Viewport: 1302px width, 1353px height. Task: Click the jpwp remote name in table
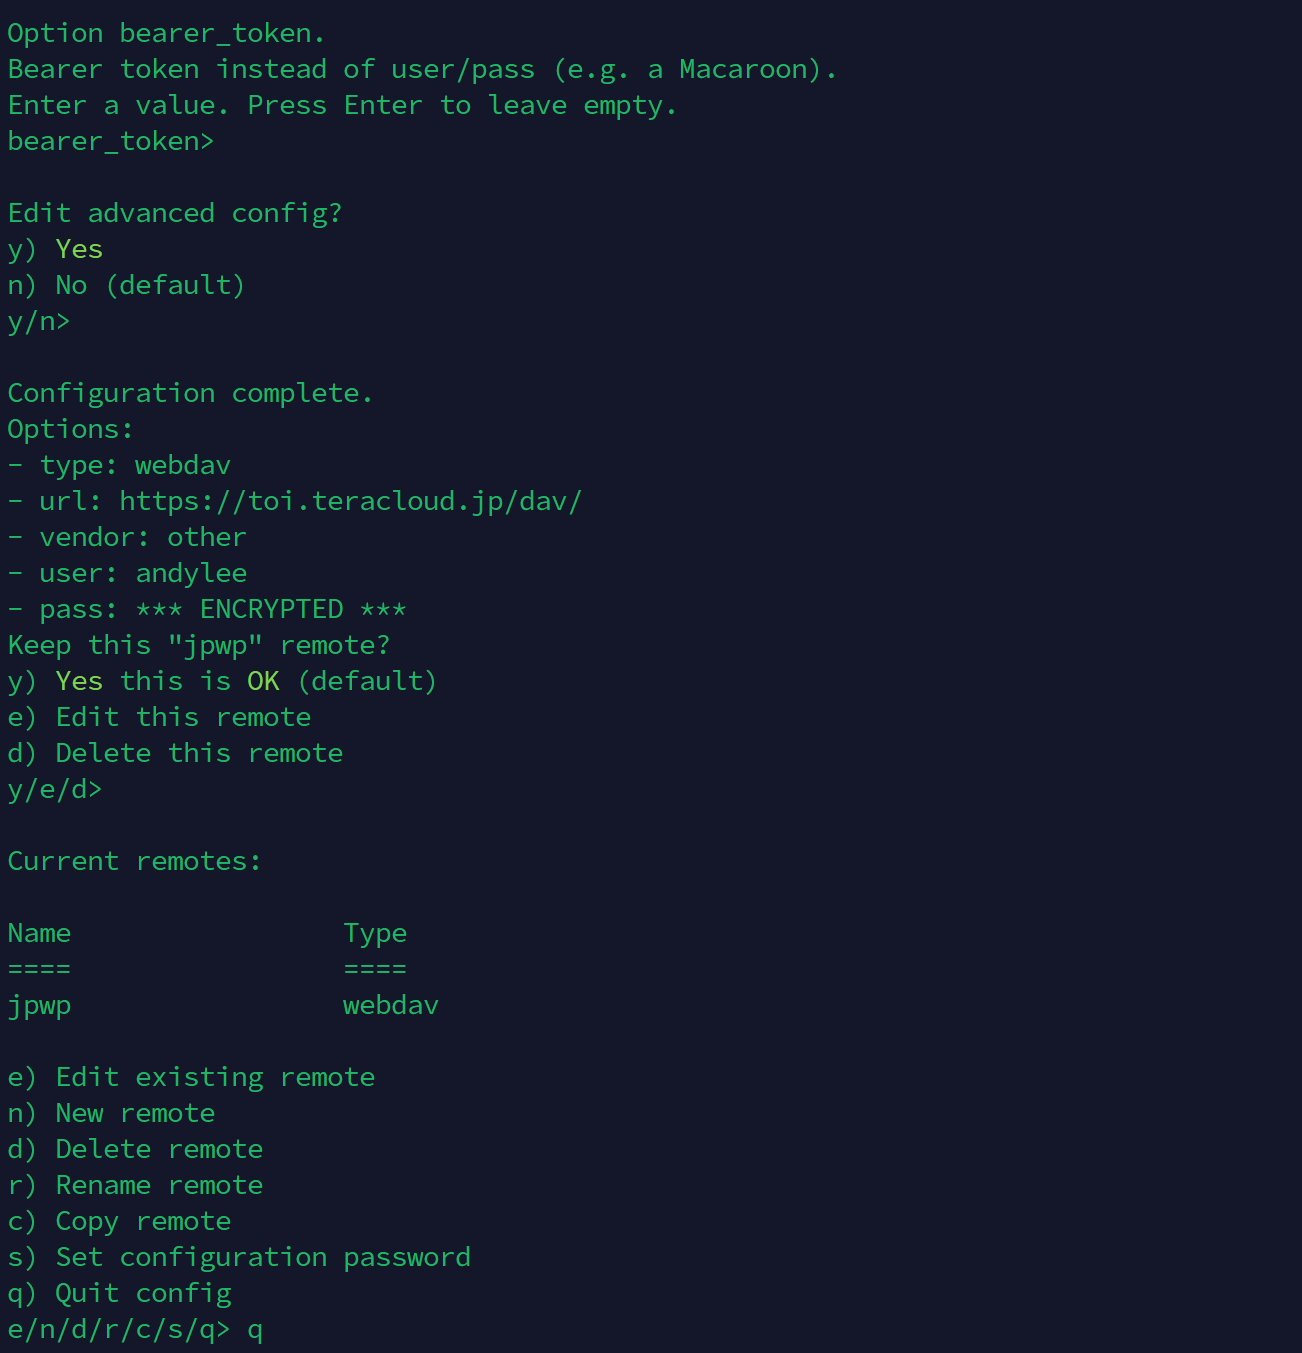39,1006
